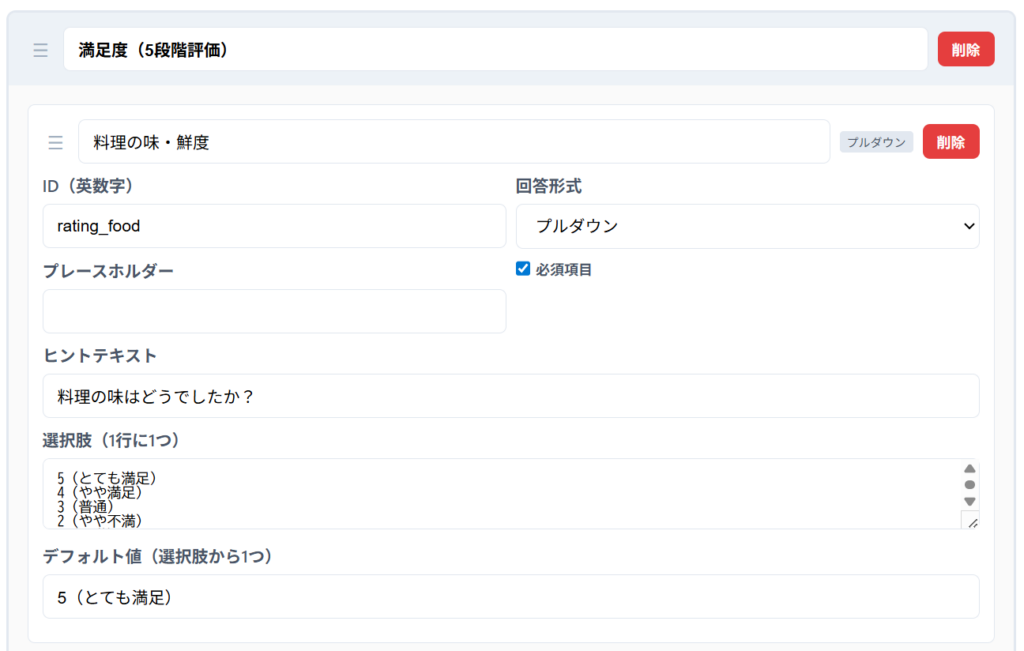The image size is (1024, 651).
Task: Click the empty プレースホルダー input
Action: pos(274,311)
